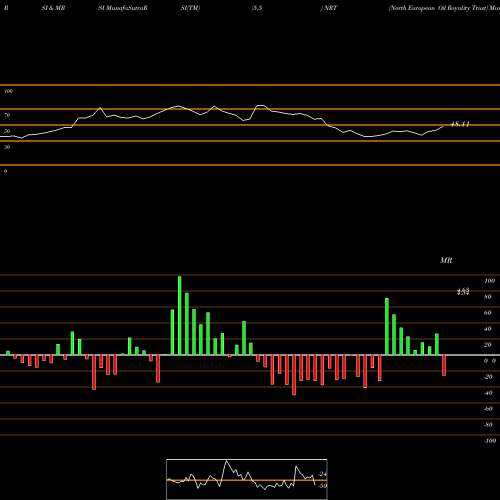
Task: Click the ') NRT' ticker label
Action: pos(329,8)
